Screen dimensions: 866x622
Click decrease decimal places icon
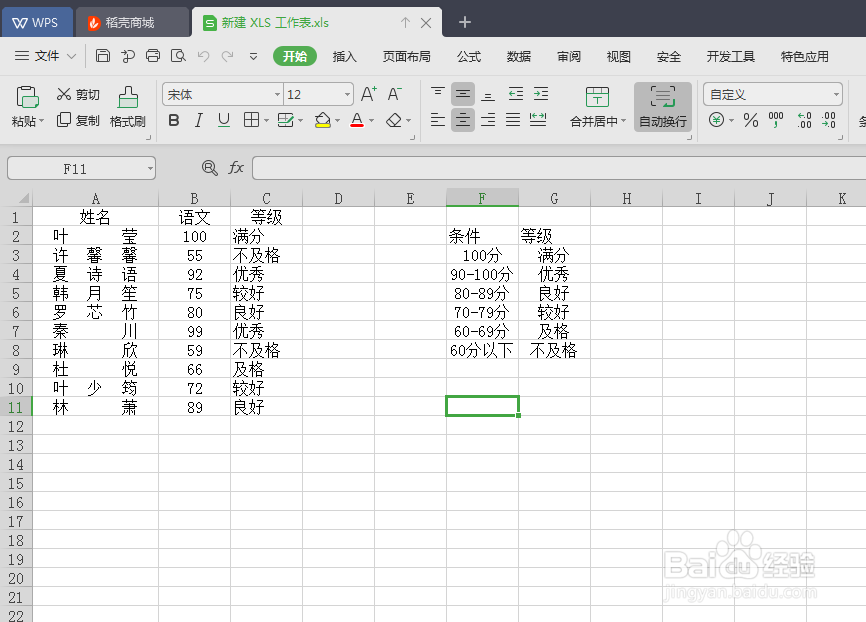[x=829, y=120]
